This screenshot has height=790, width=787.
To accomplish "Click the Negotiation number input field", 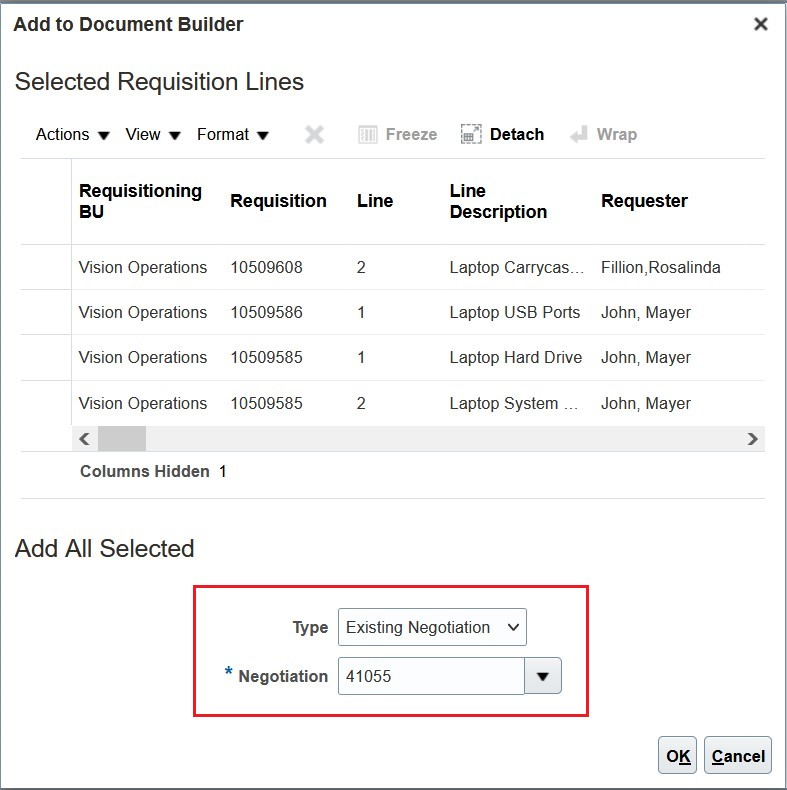I will coord(431,676).
